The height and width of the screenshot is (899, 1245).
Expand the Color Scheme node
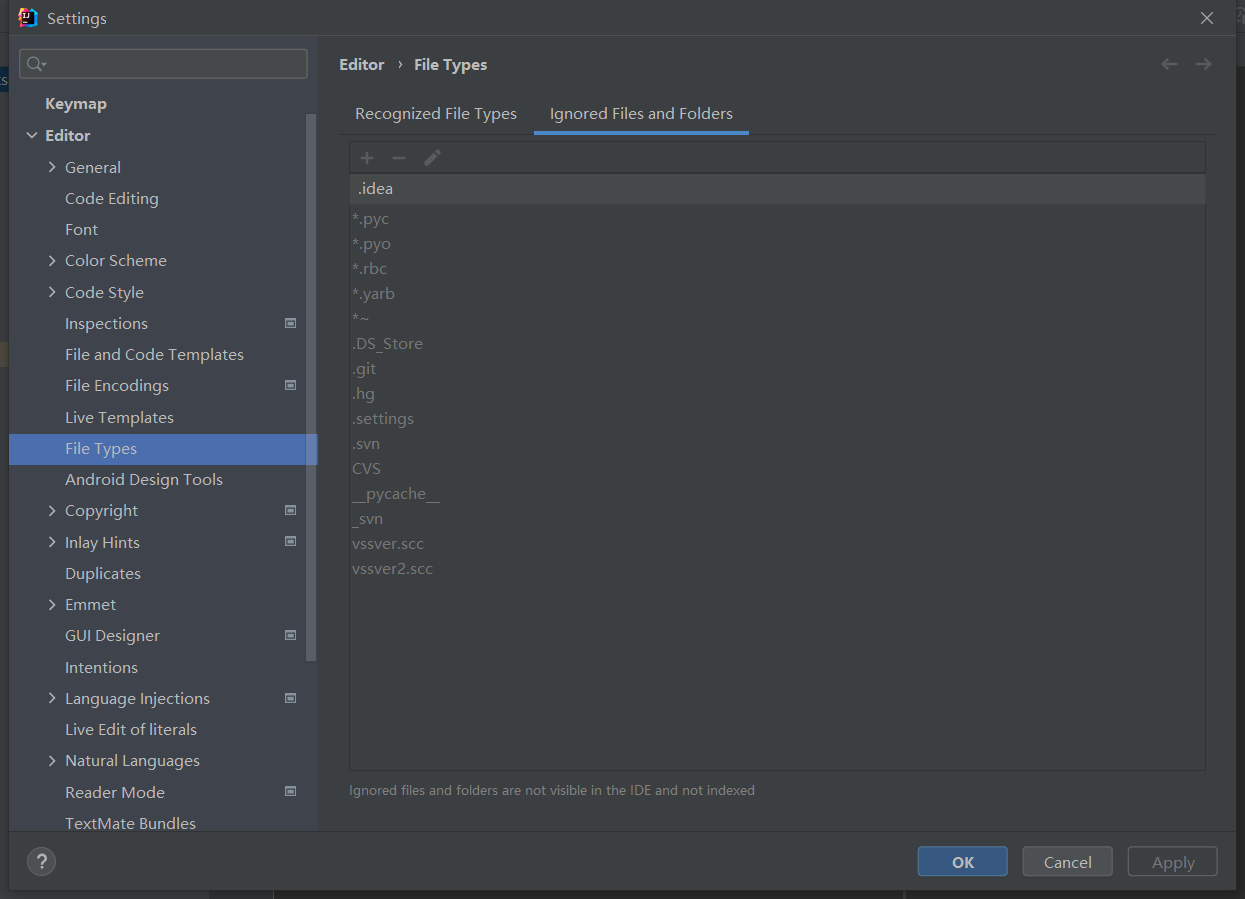[52, 260]
